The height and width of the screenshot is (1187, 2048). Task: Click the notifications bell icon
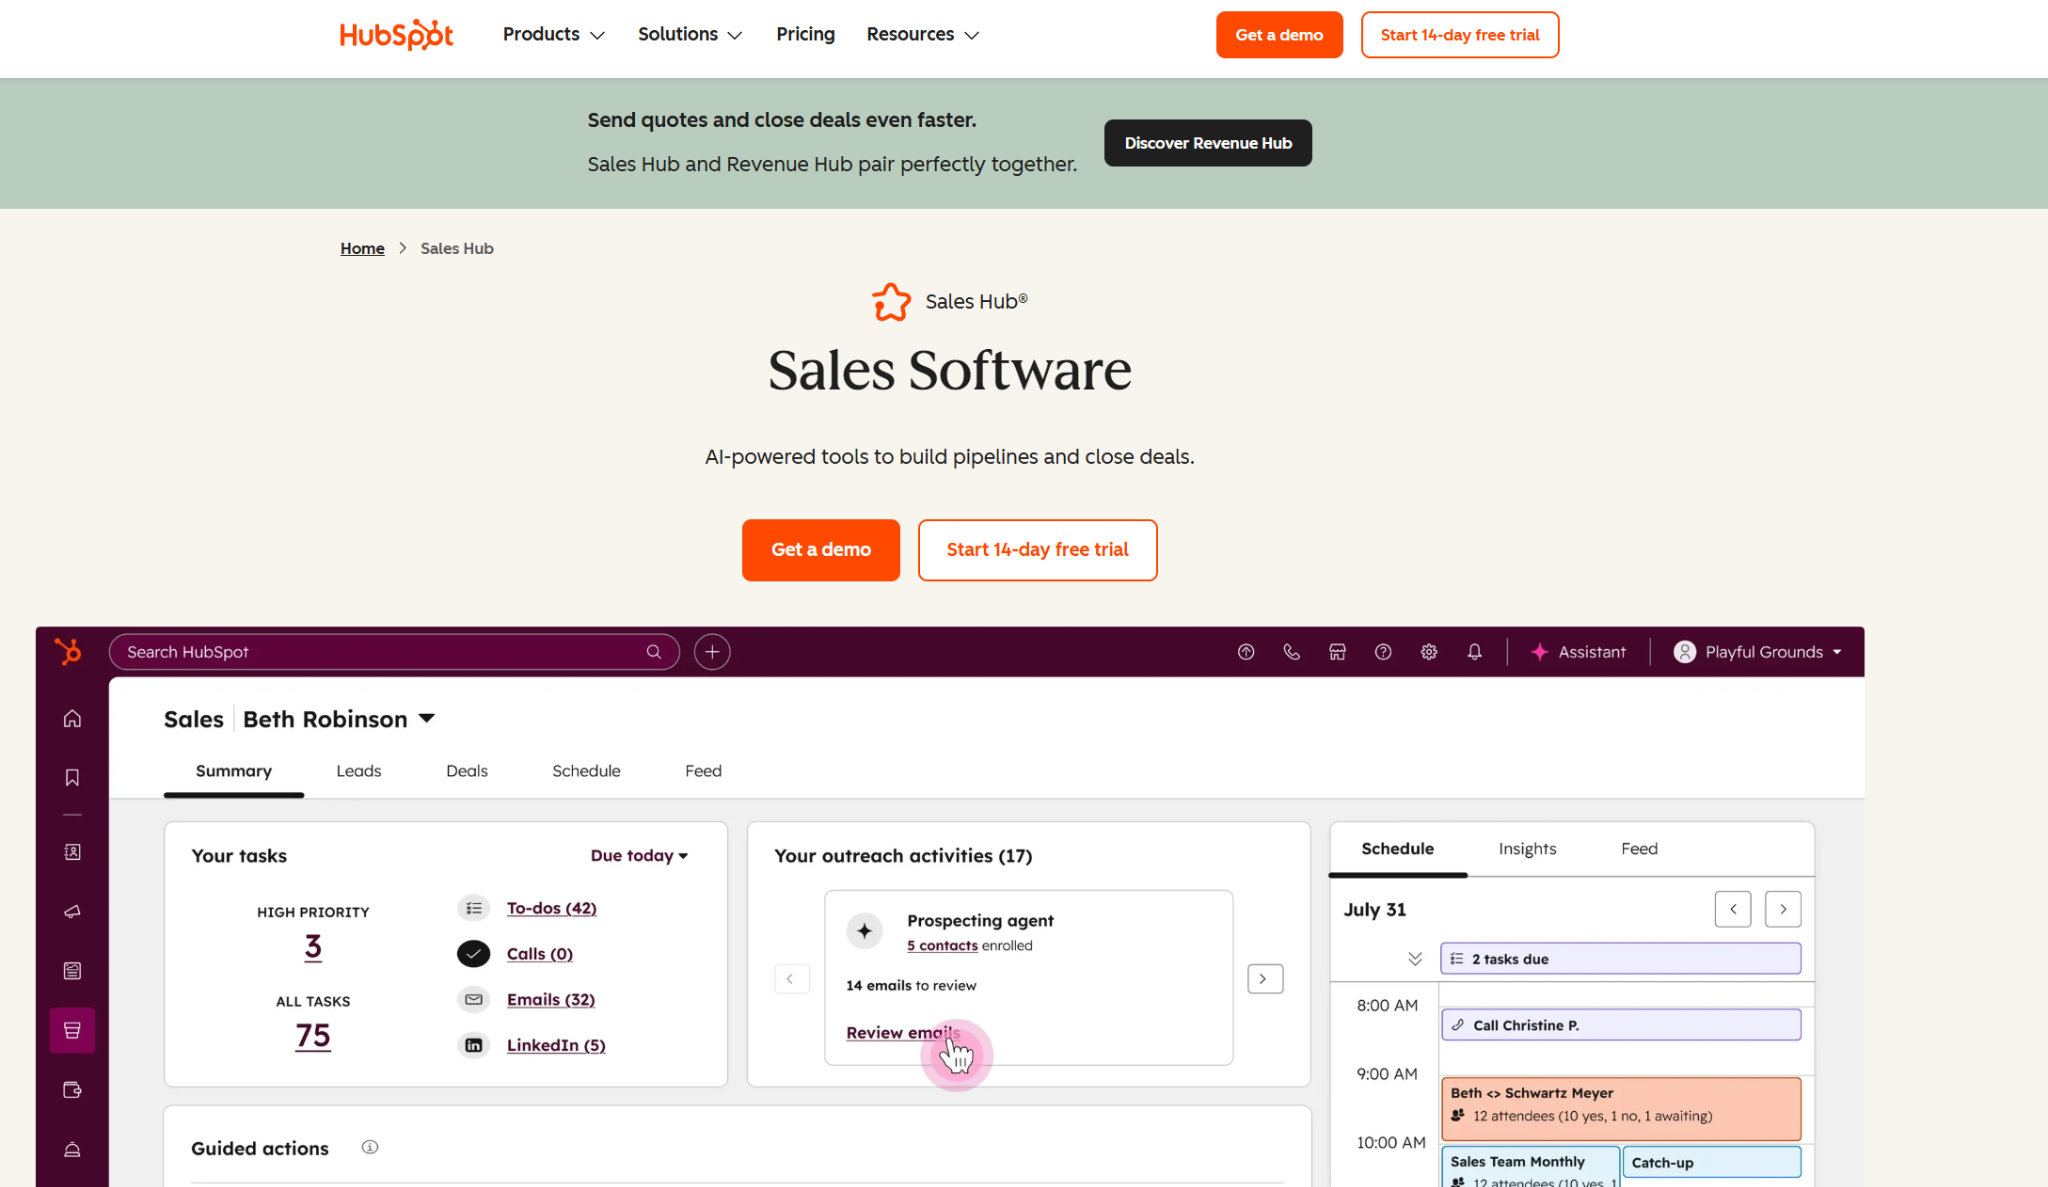[x=1475, y=652]
